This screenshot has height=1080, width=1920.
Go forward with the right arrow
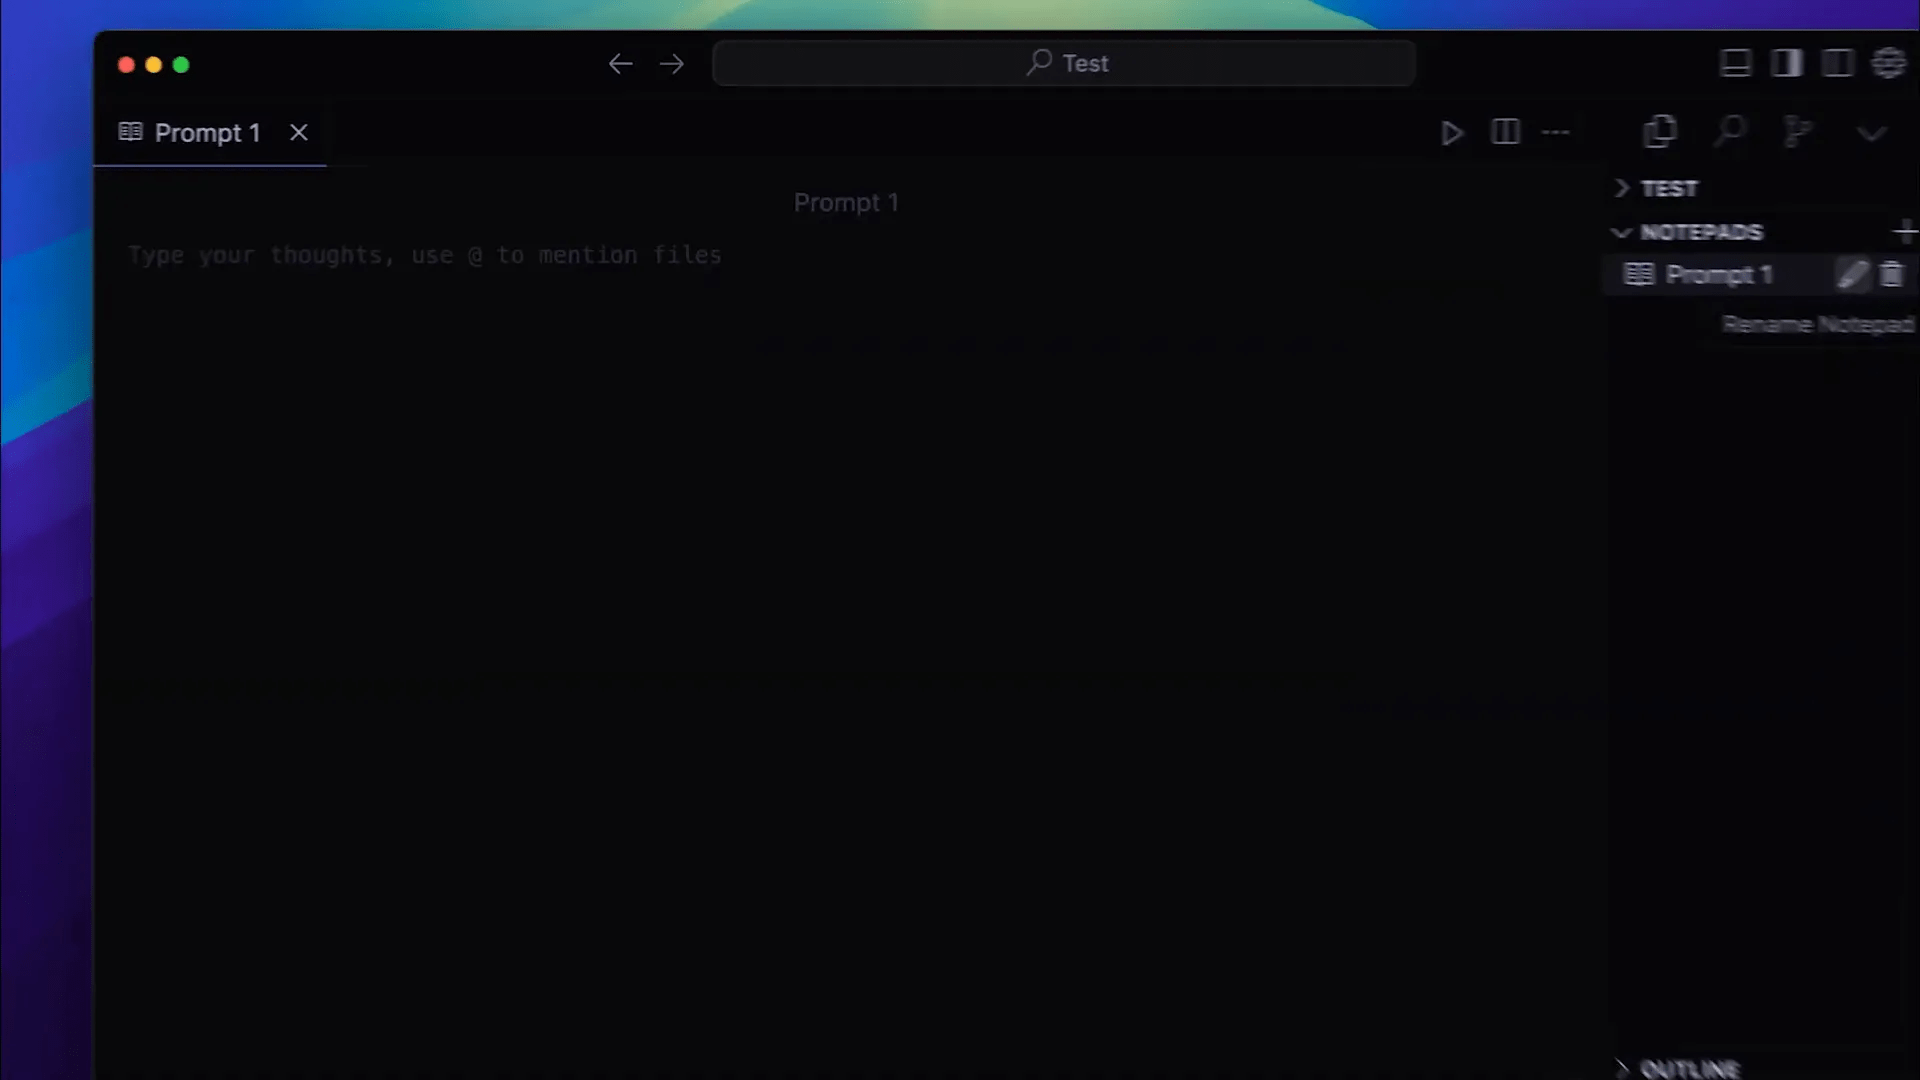(672, 64)
